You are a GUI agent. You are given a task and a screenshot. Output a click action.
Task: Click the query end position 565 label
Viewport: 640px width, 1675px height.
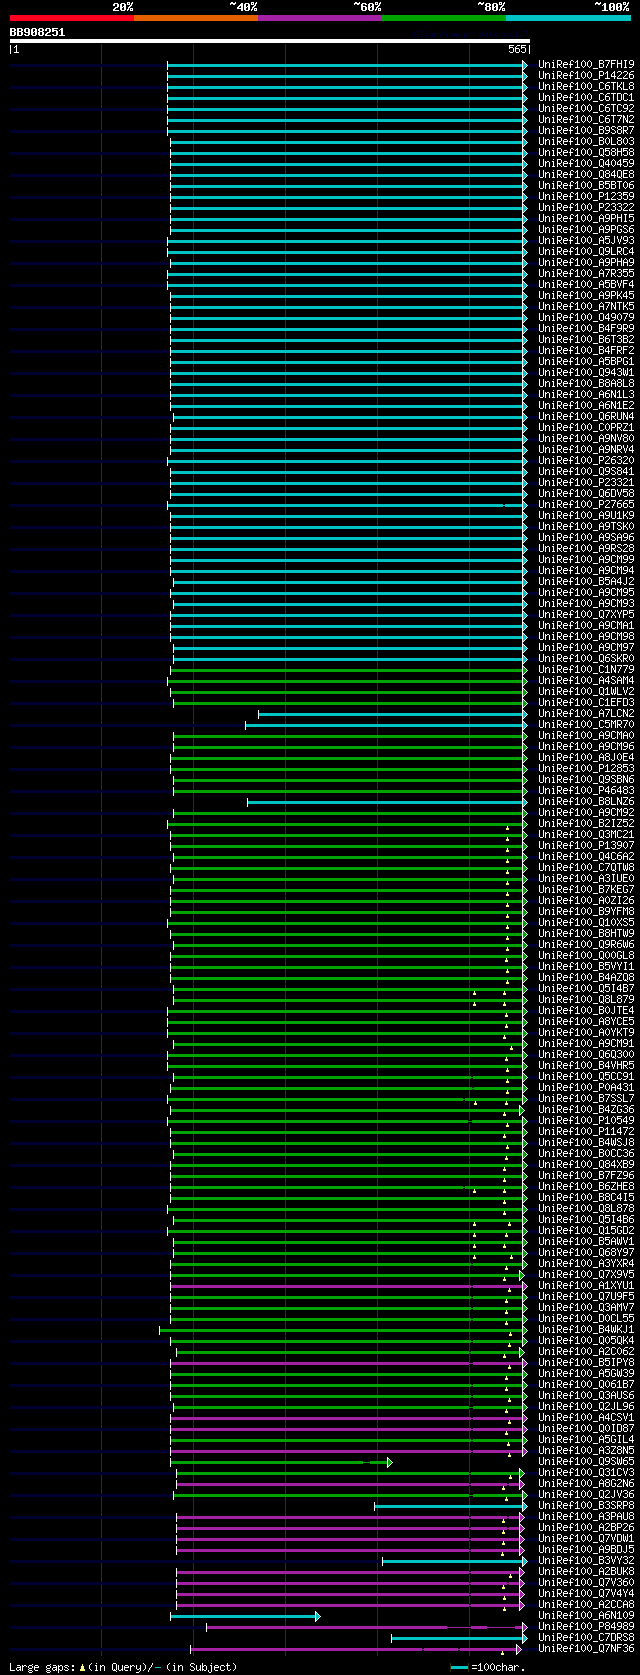coord(517,49)
